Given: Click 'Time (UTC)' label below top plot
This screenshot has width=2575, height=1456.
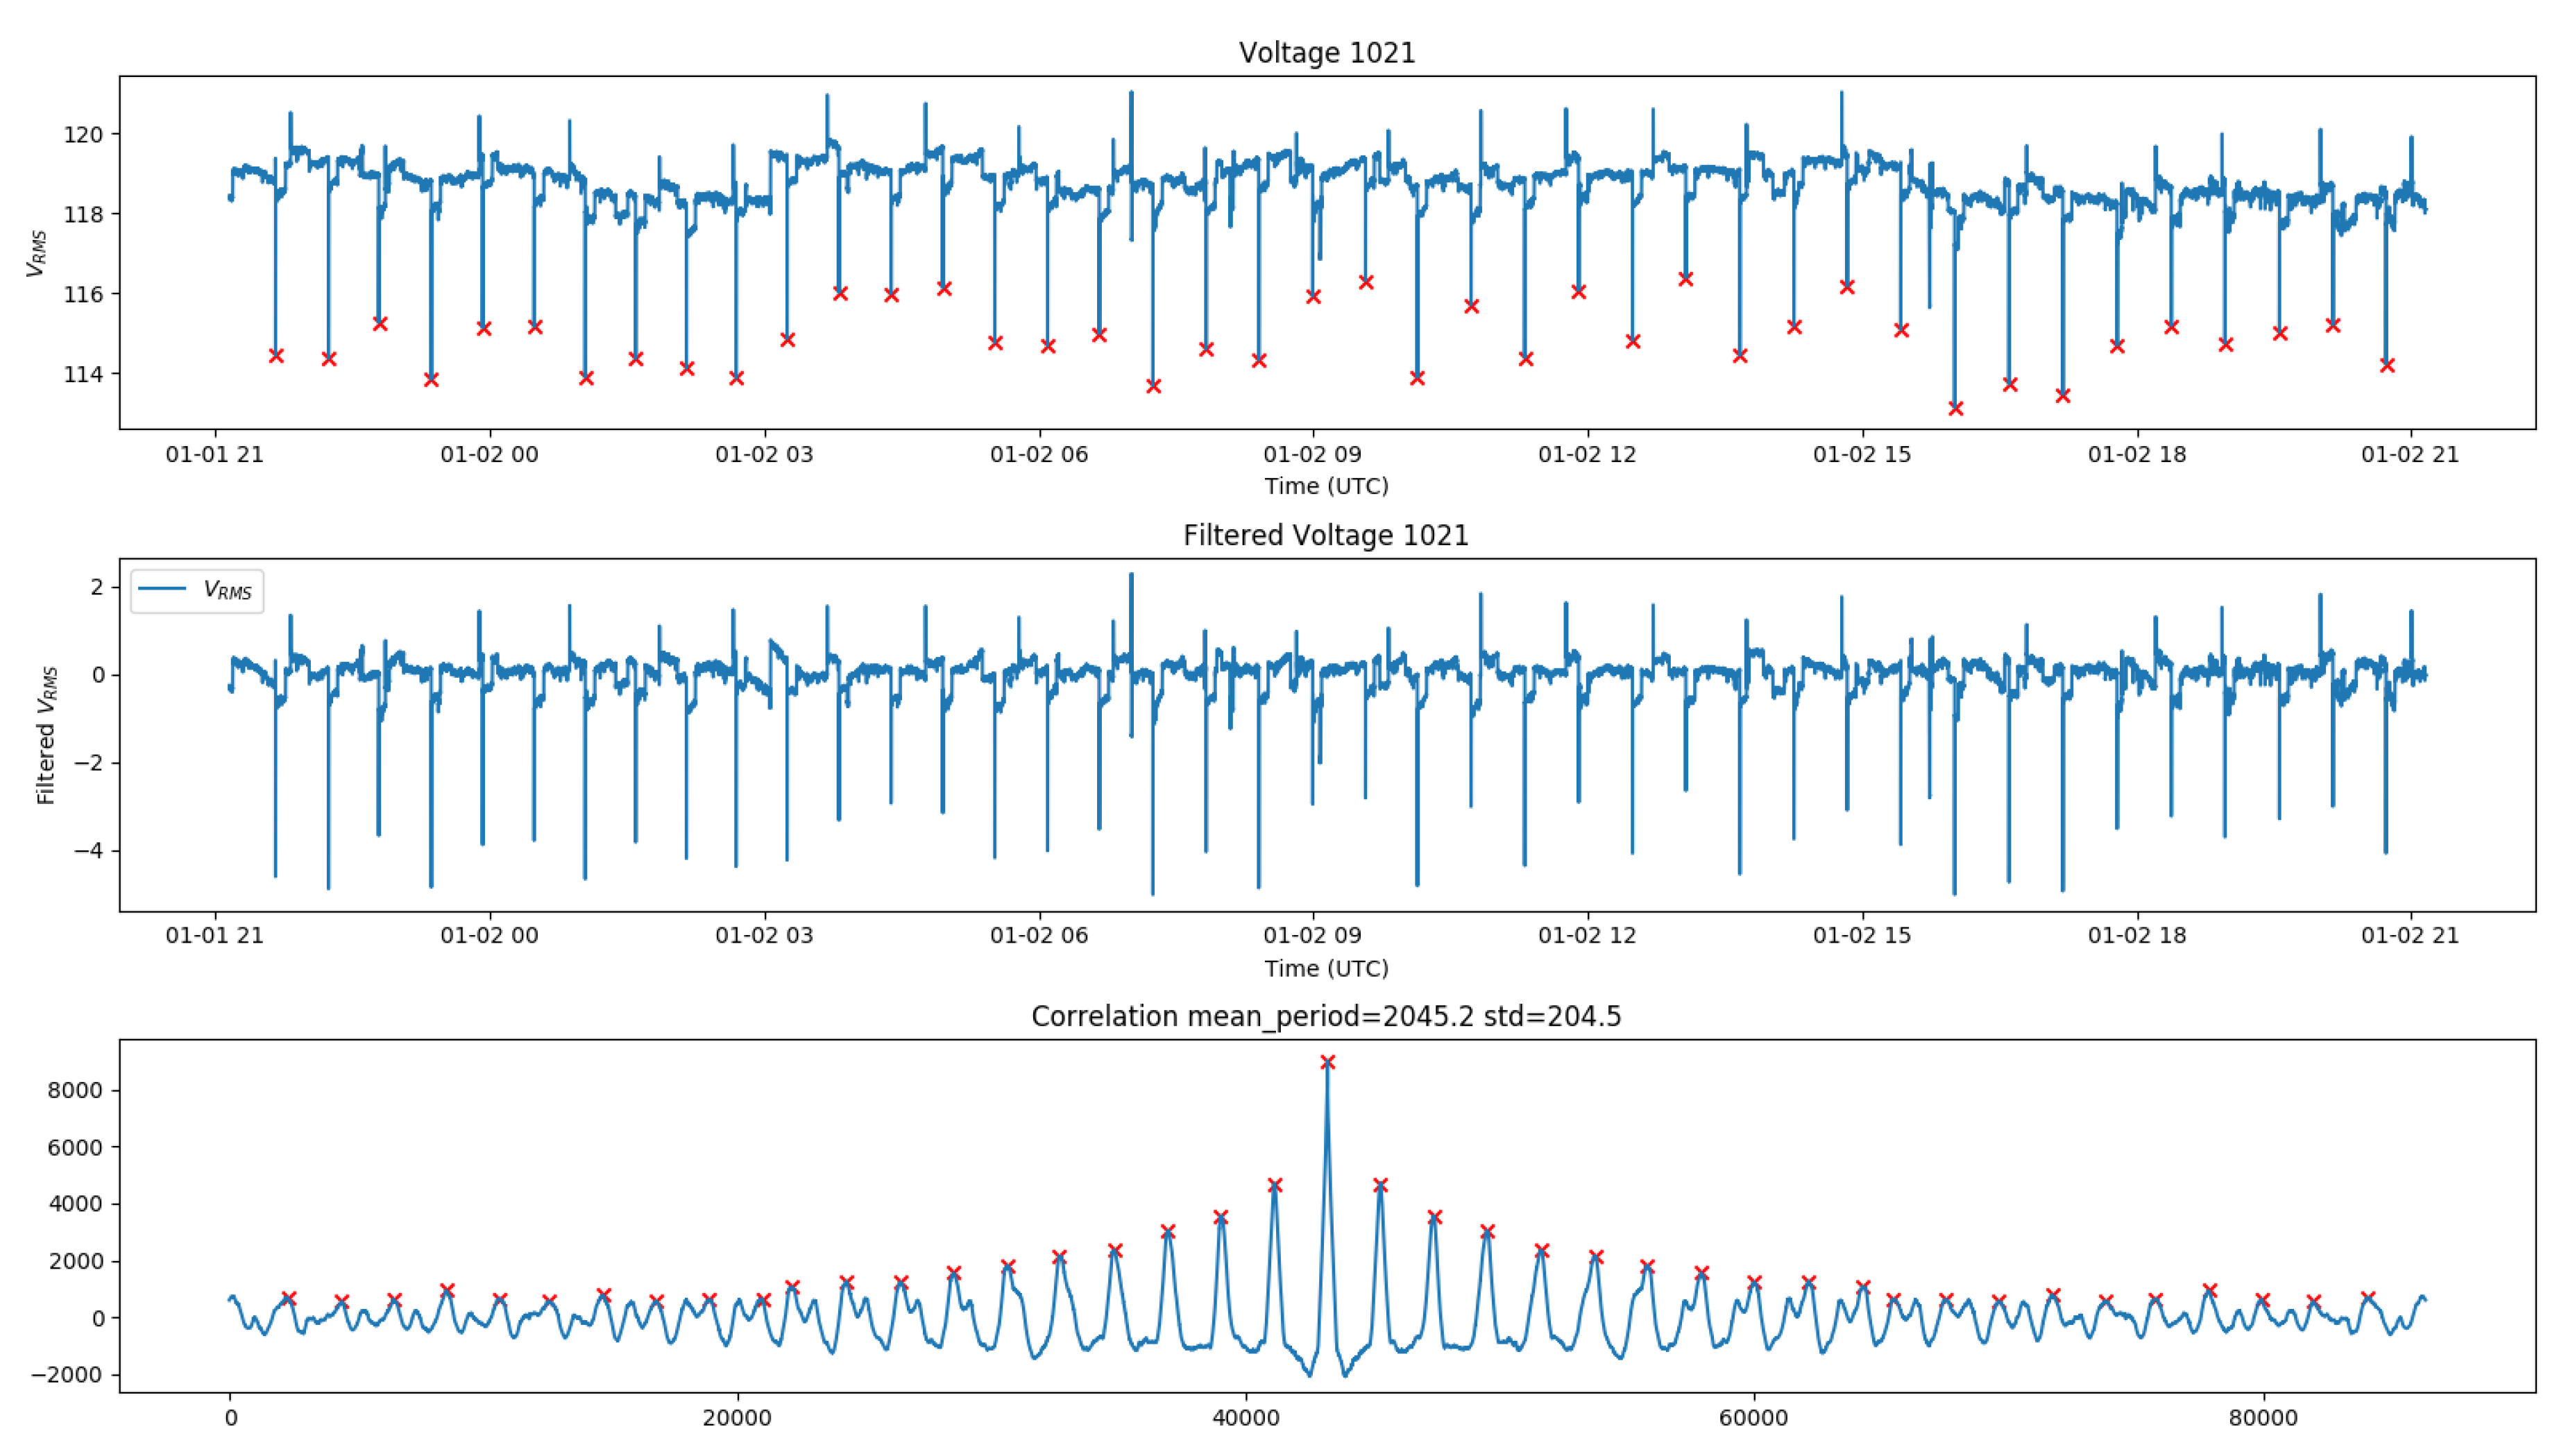Looking at the screenshot, I should (1326, 486).
